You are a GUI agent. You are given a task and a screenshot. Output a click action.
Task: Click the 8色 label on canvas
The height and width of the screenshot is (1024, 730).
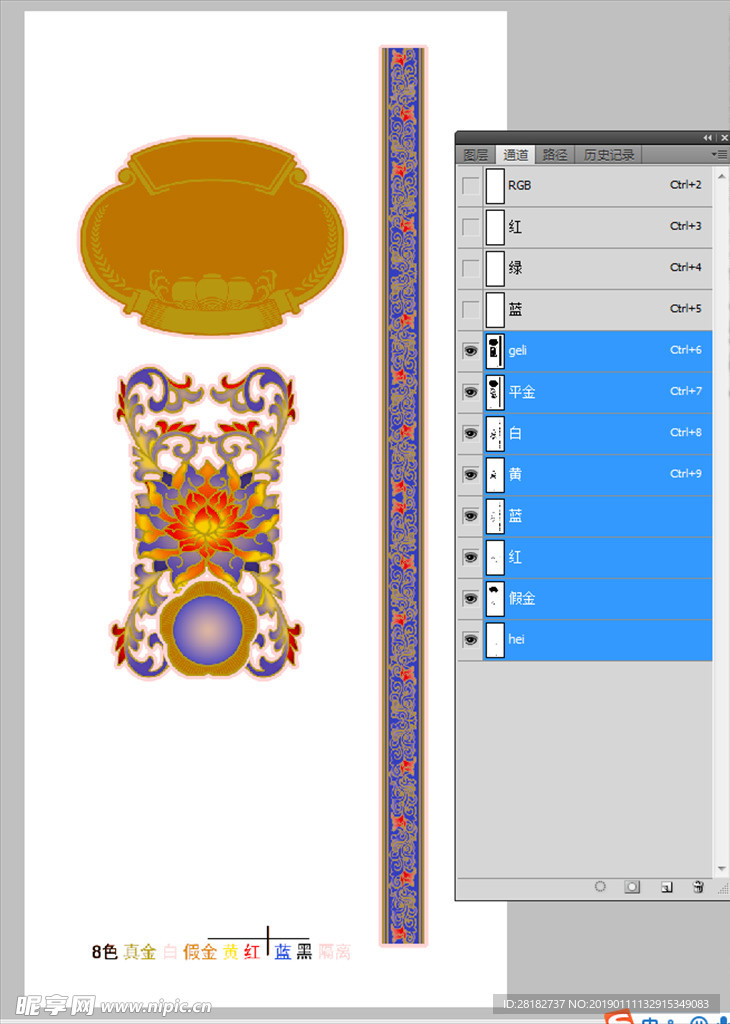(105, 952)
